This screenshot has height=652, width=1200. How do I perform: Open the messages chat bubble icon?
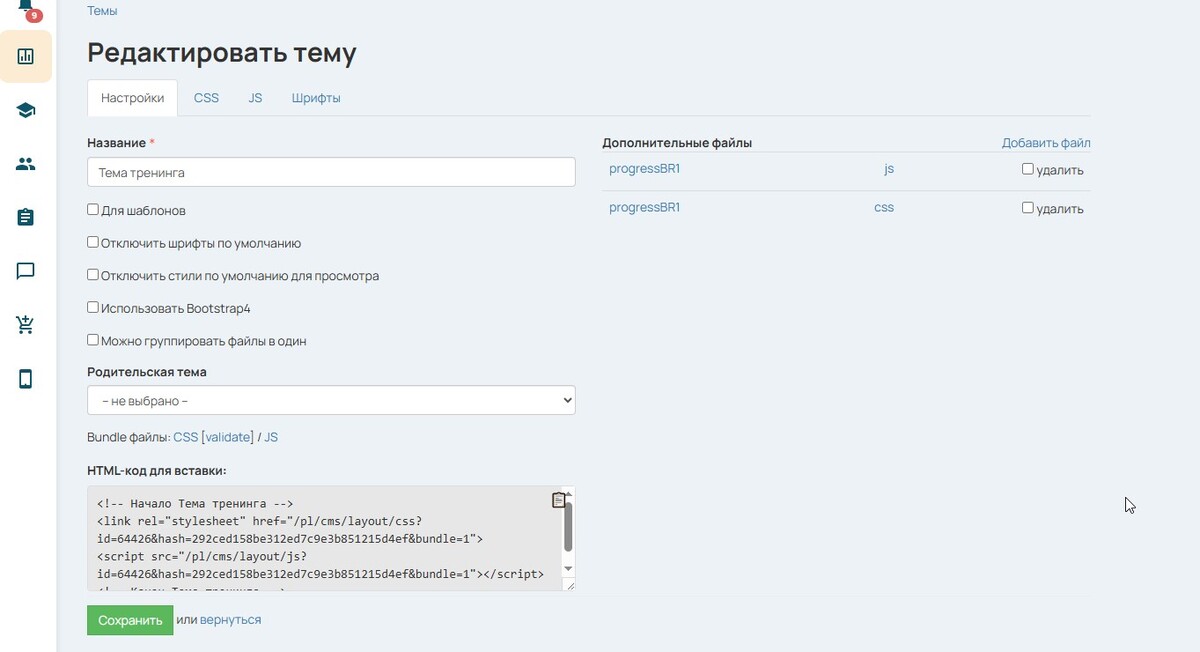(x=26, y=271)
